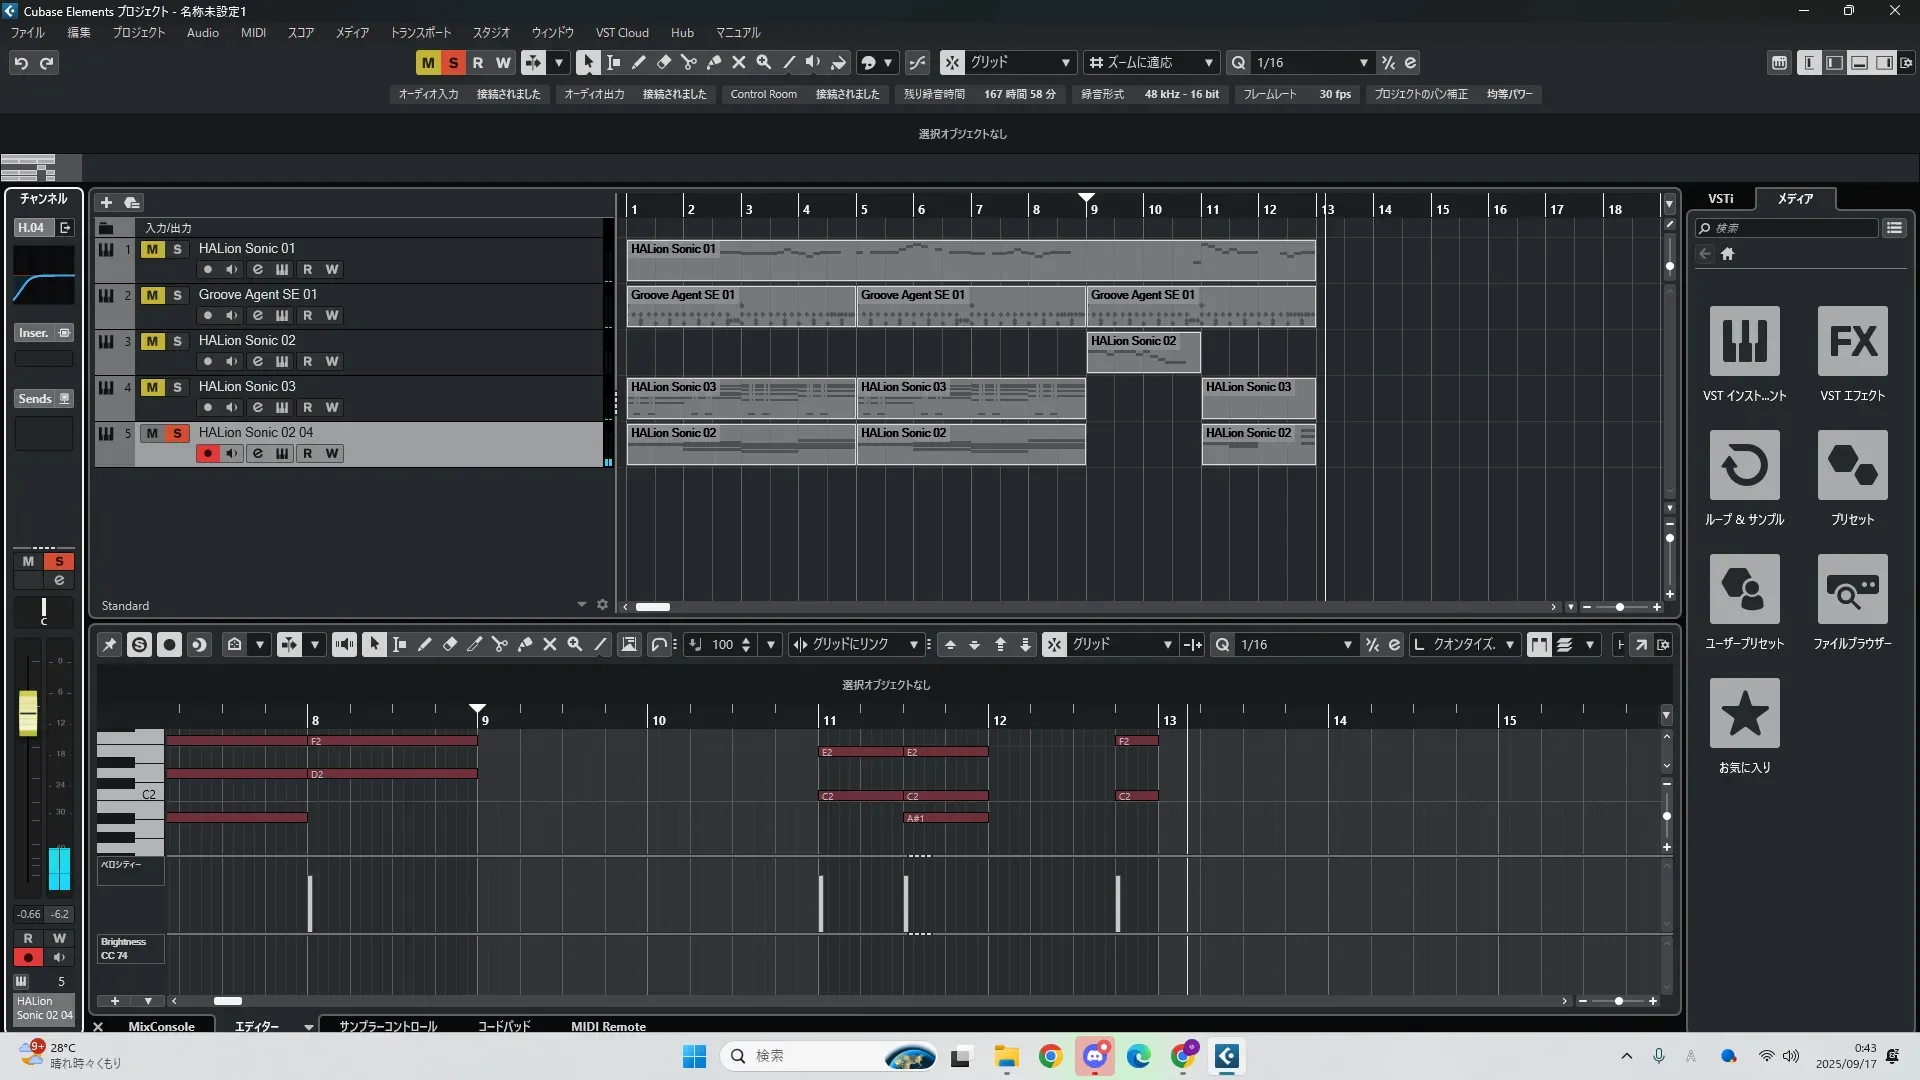Viewport: 1920px width, 1080px height.
Task: Select the Zoom tool in main toolbar
Action: (x=763, y=62)
